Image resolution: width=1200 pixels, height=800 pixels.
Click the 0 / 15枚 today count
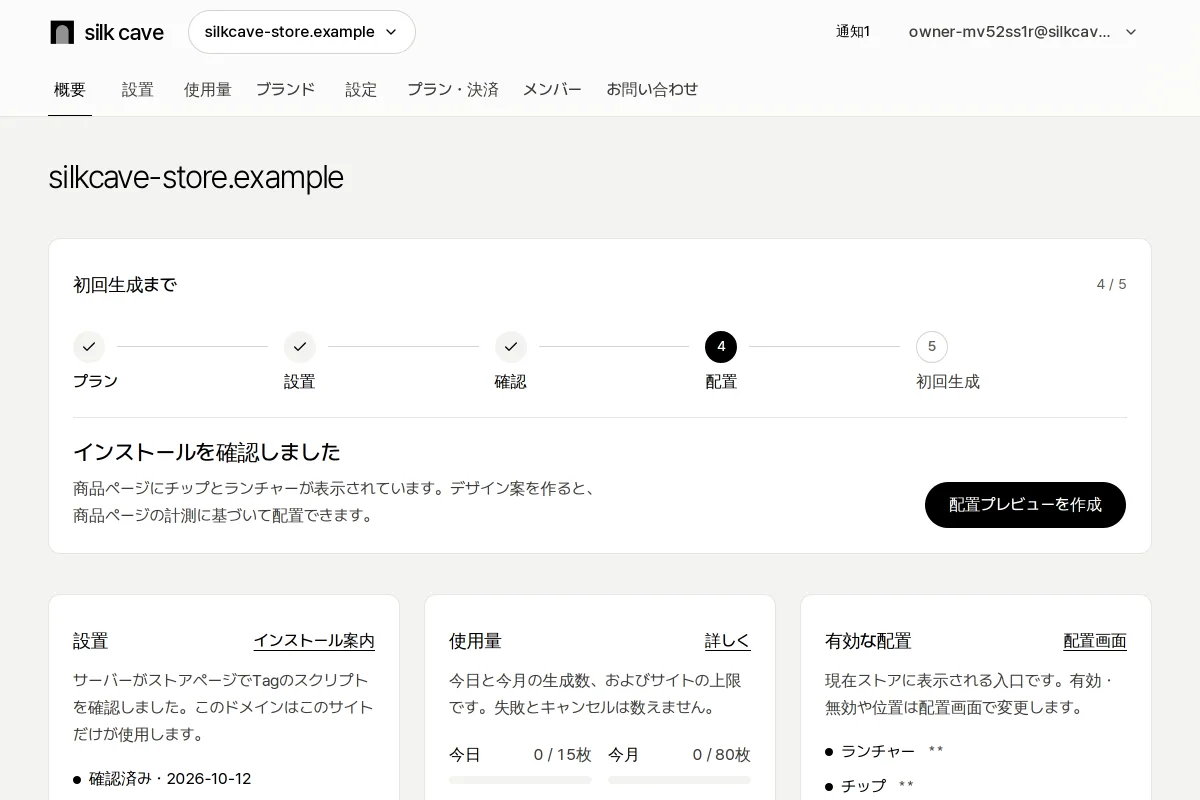coord(562,755)
